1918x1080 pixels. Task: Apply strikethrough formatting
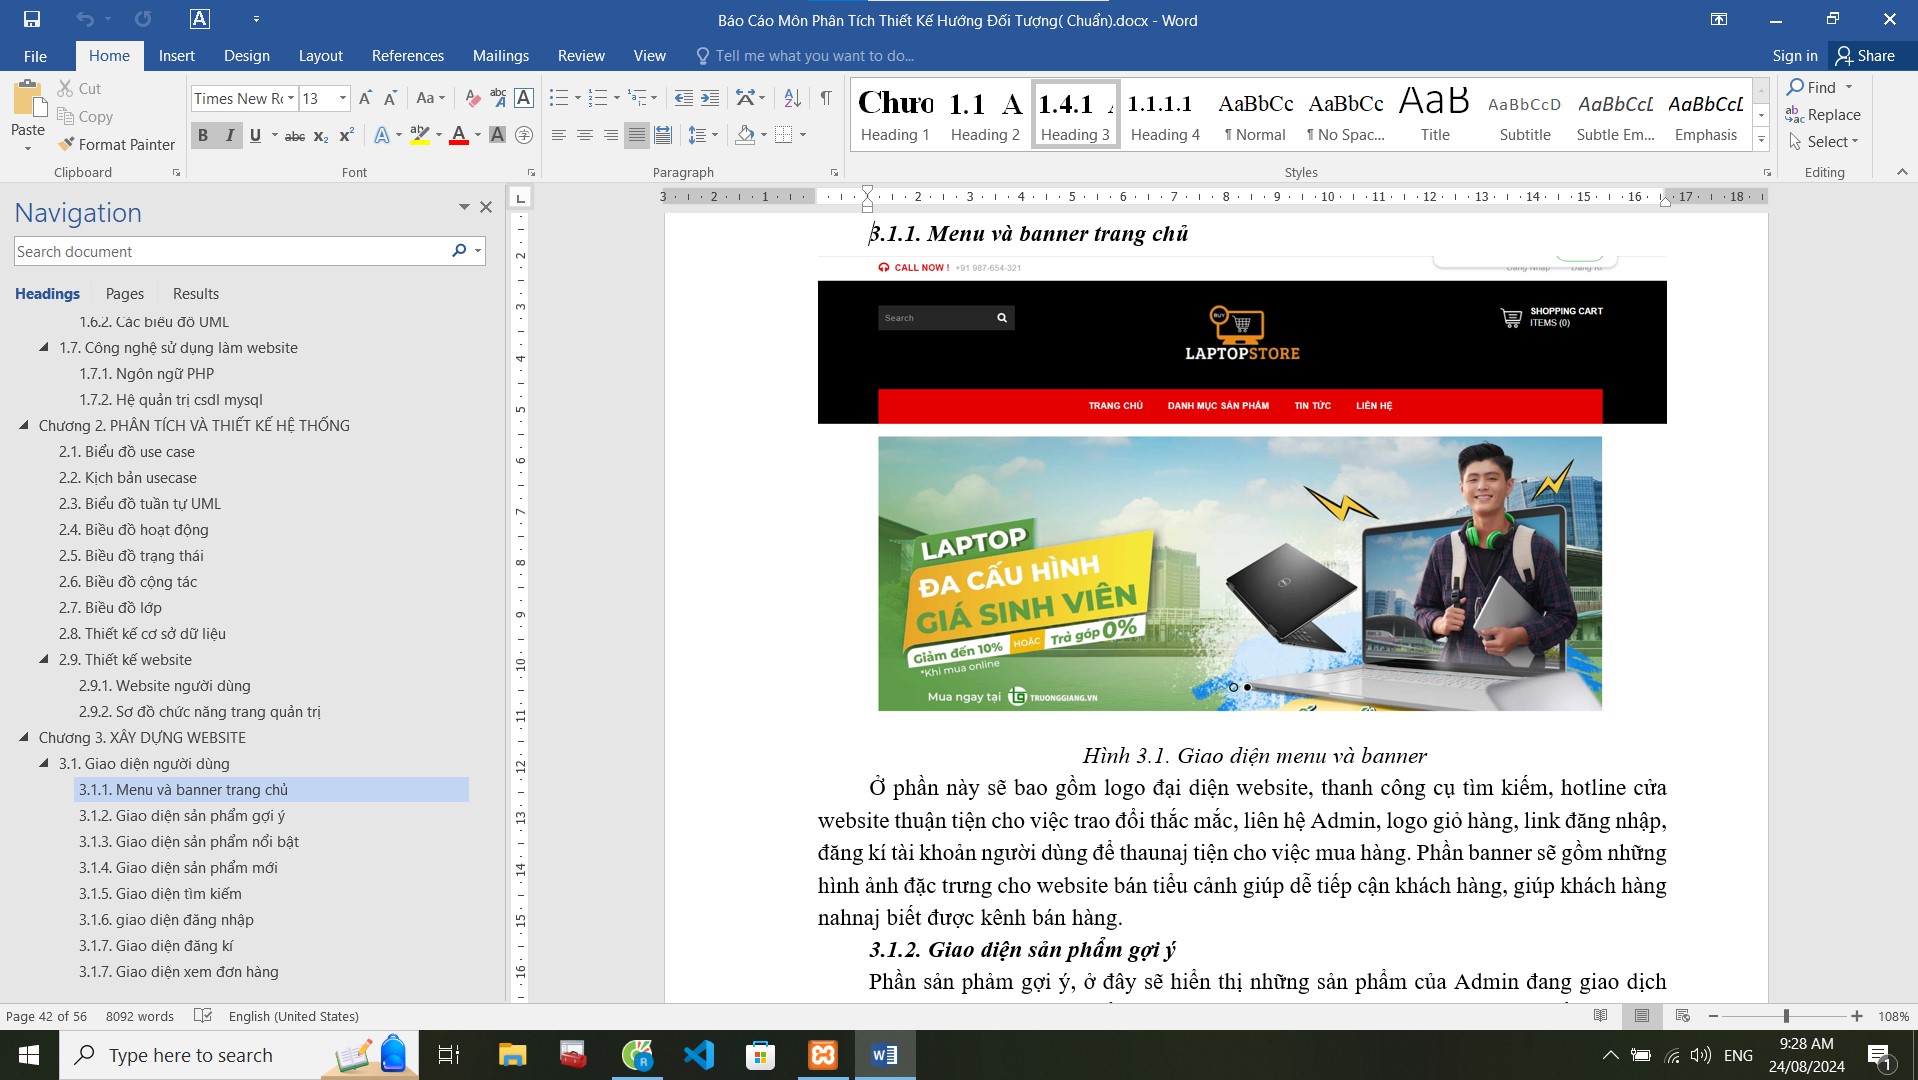(x=295, y=136)
